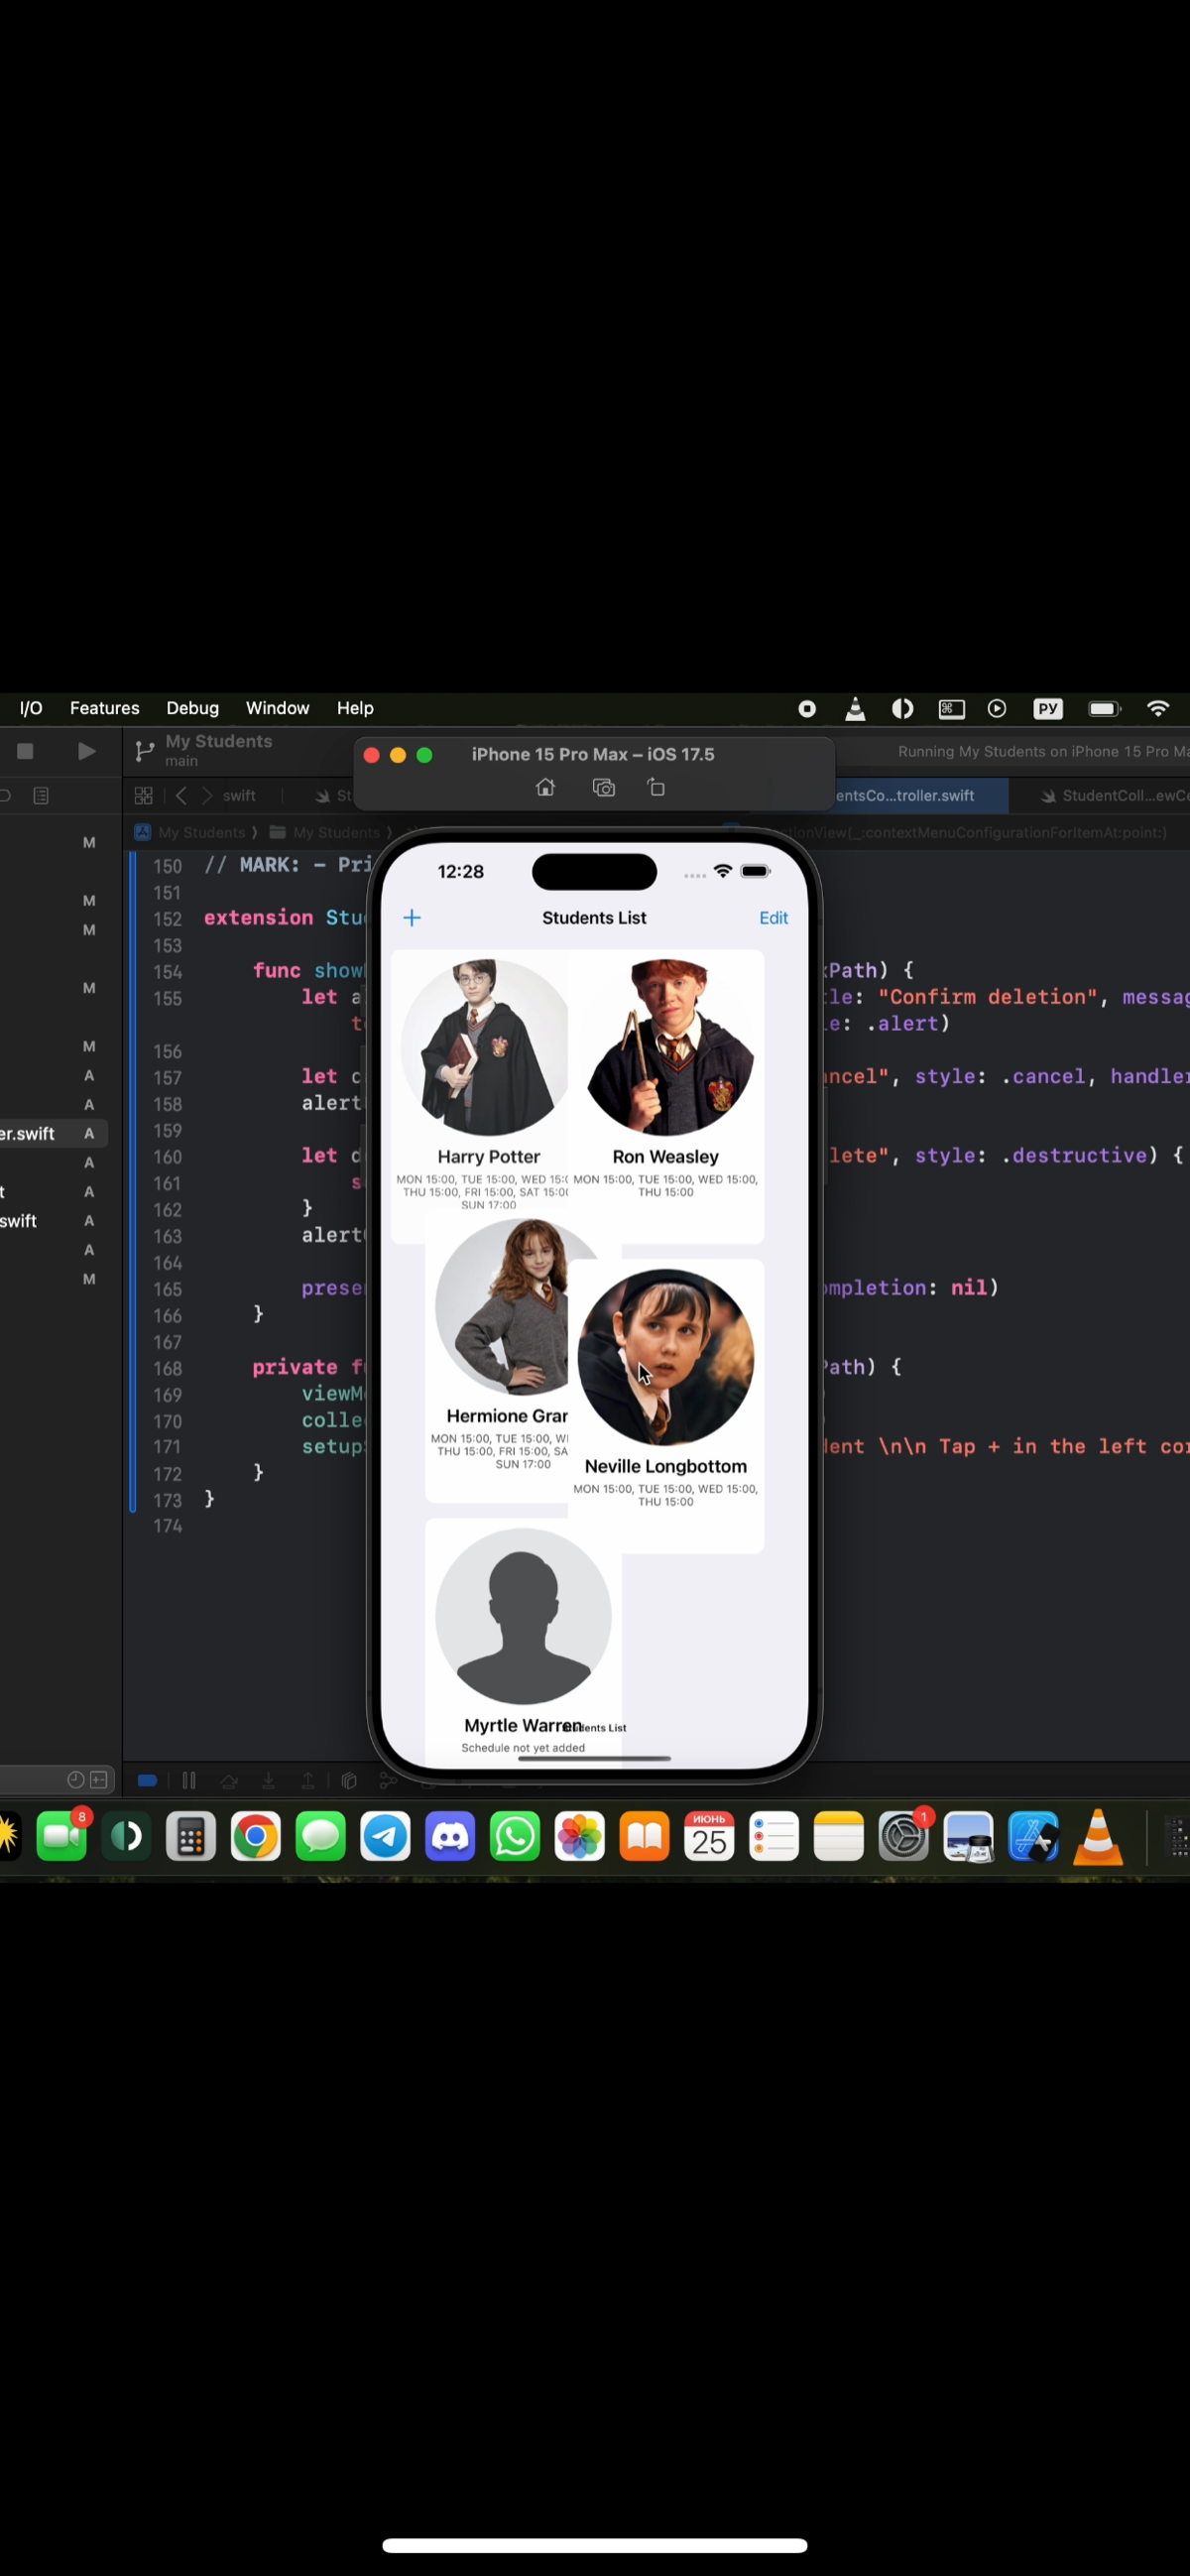Screen dimensions: 1190x2576
Task: Select Neville Longbottom's photo
Action: tap(666, 1357)
